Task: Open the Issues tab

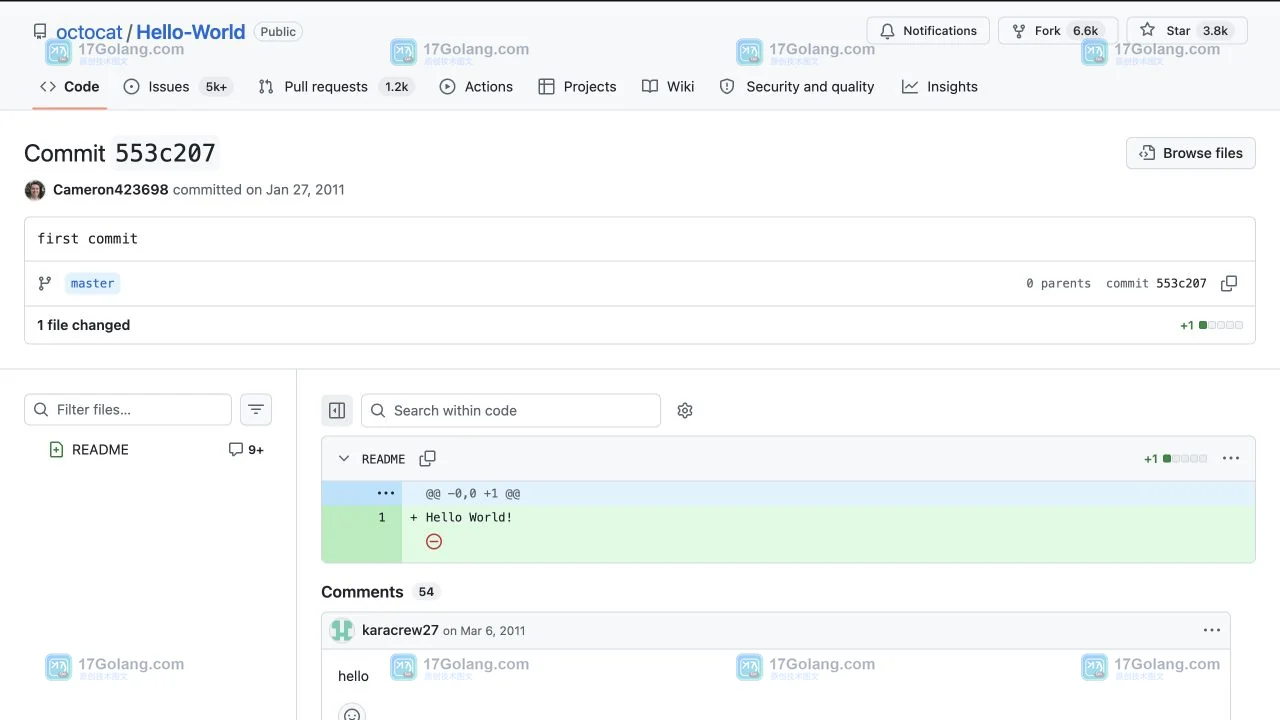Action: (177, 87)
